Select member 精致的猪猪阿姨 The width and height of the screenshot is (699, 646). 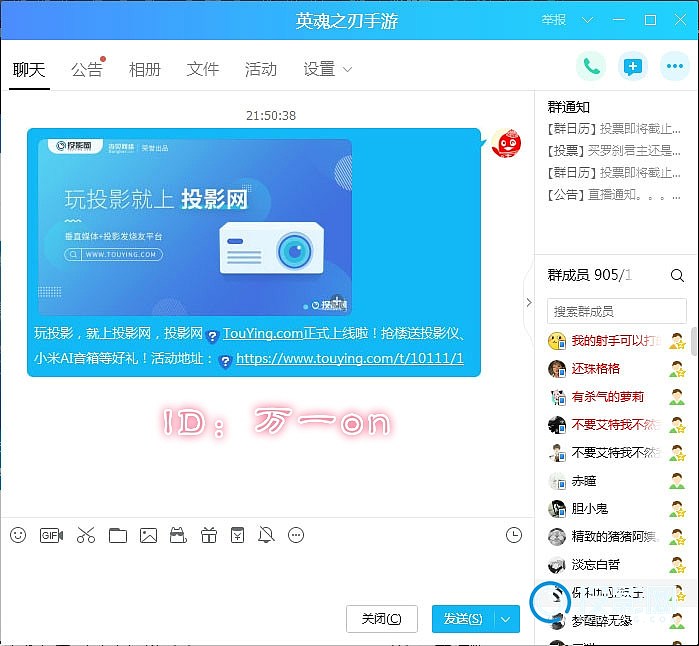[x=617, y=537]
